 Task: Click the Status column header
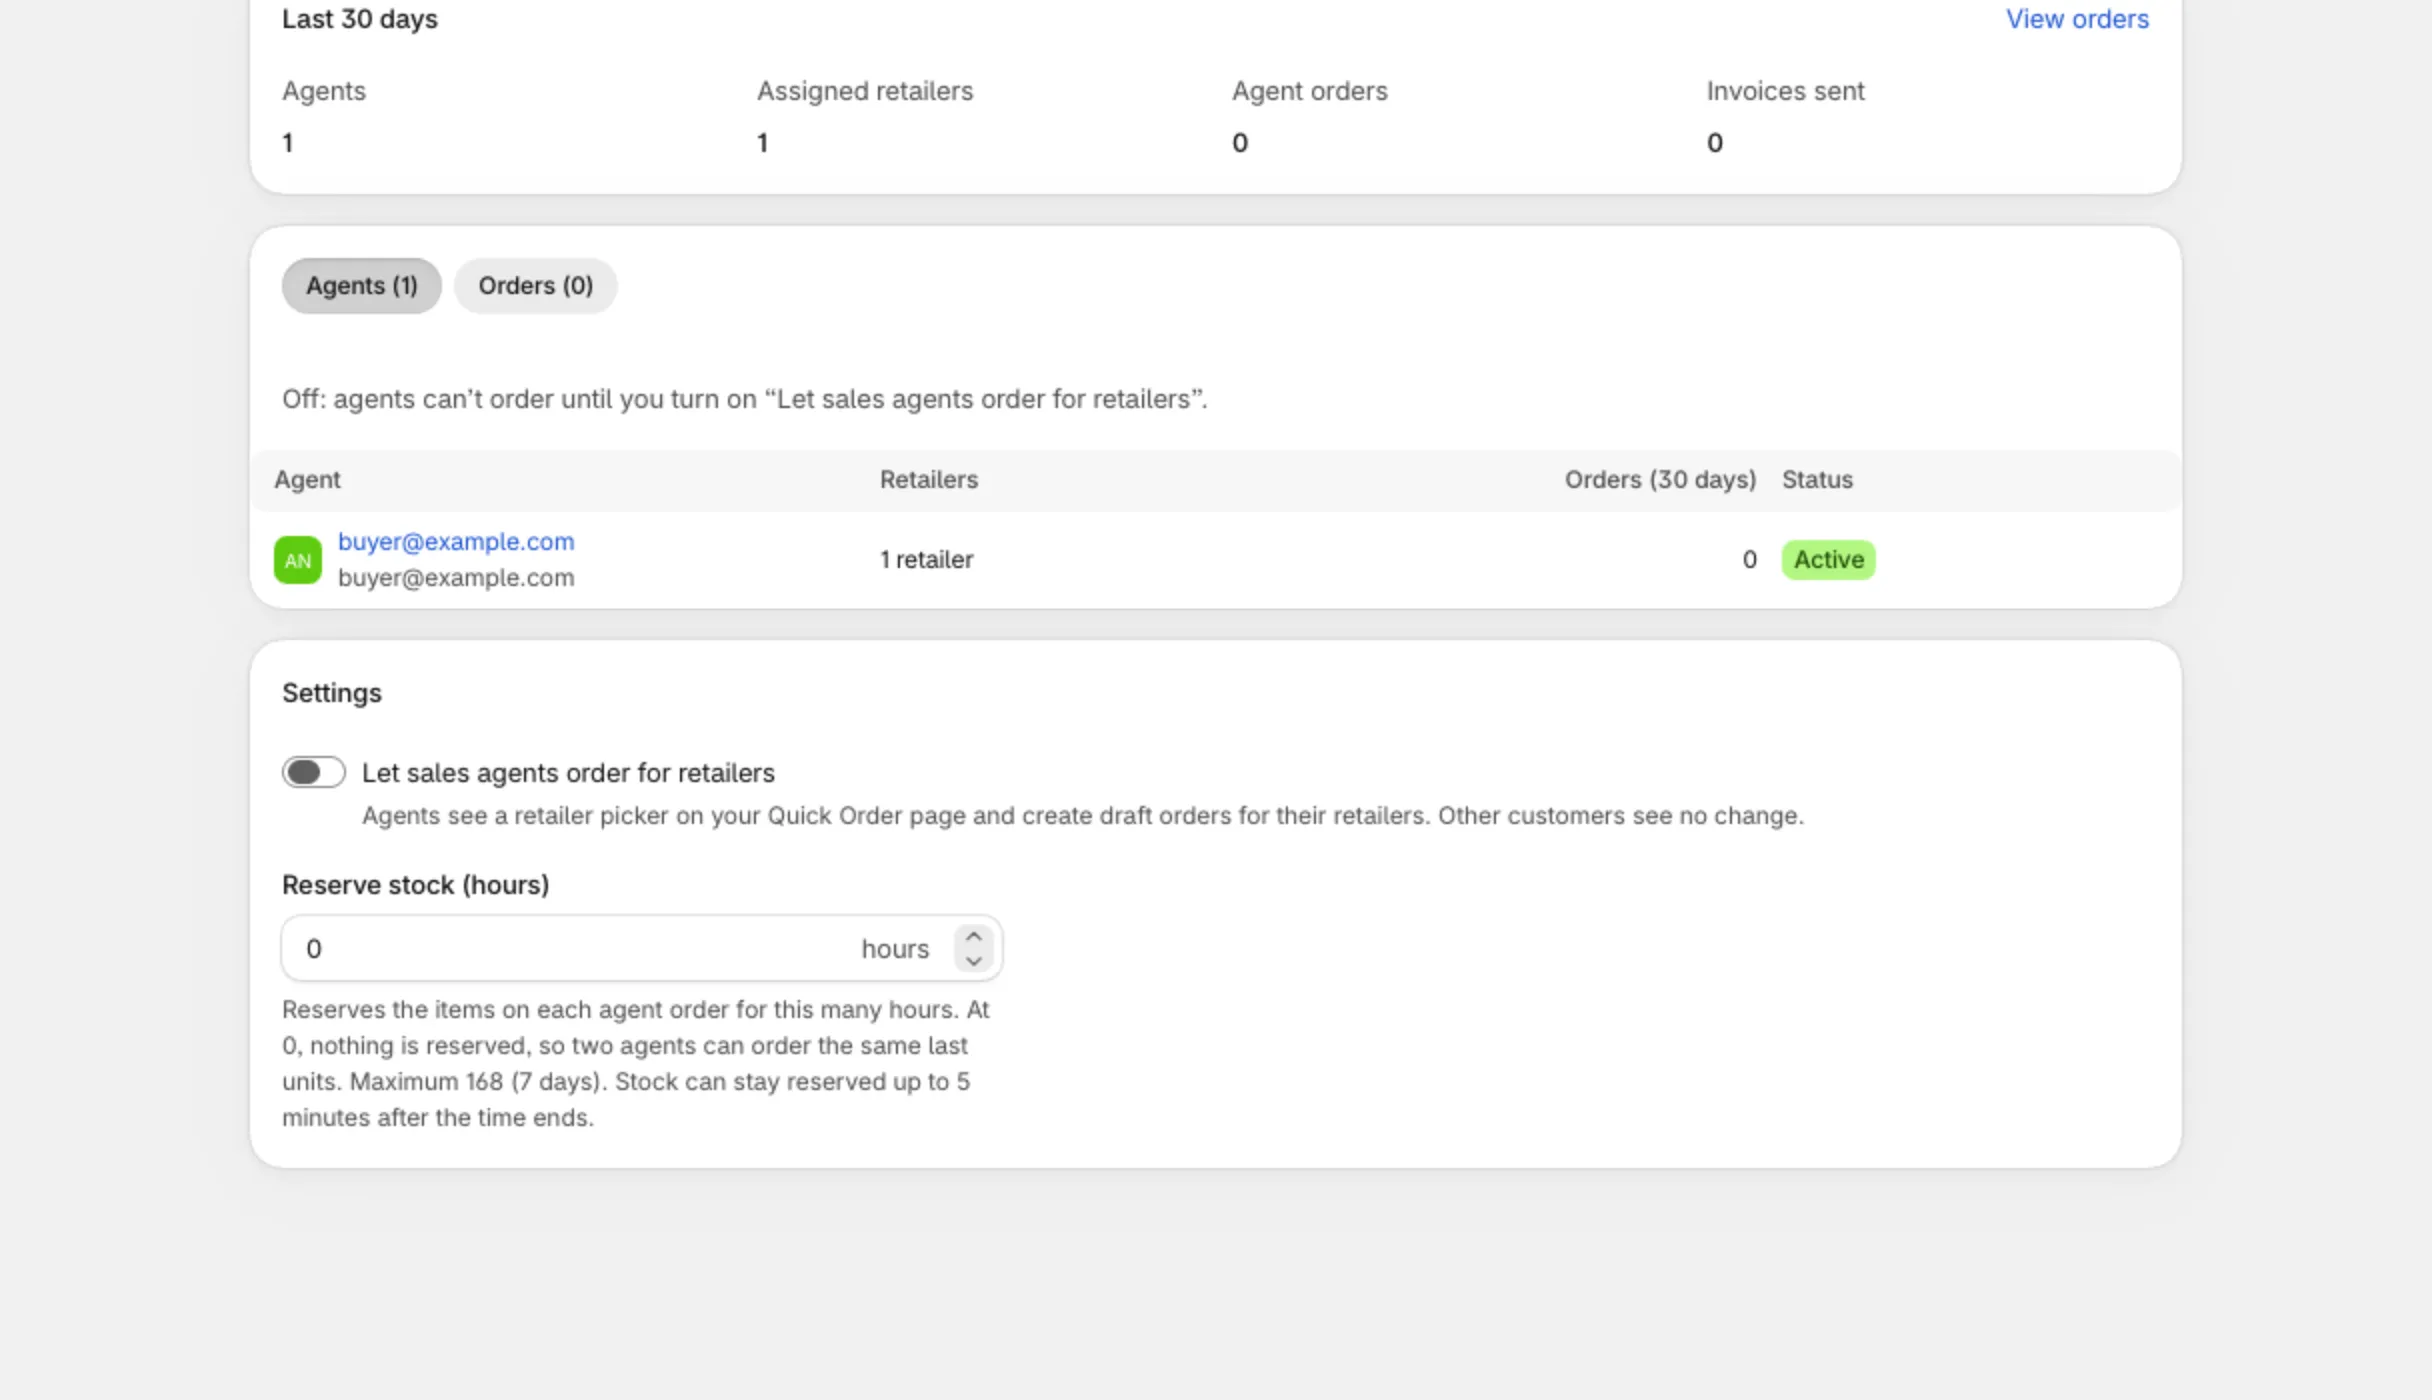1817,480
